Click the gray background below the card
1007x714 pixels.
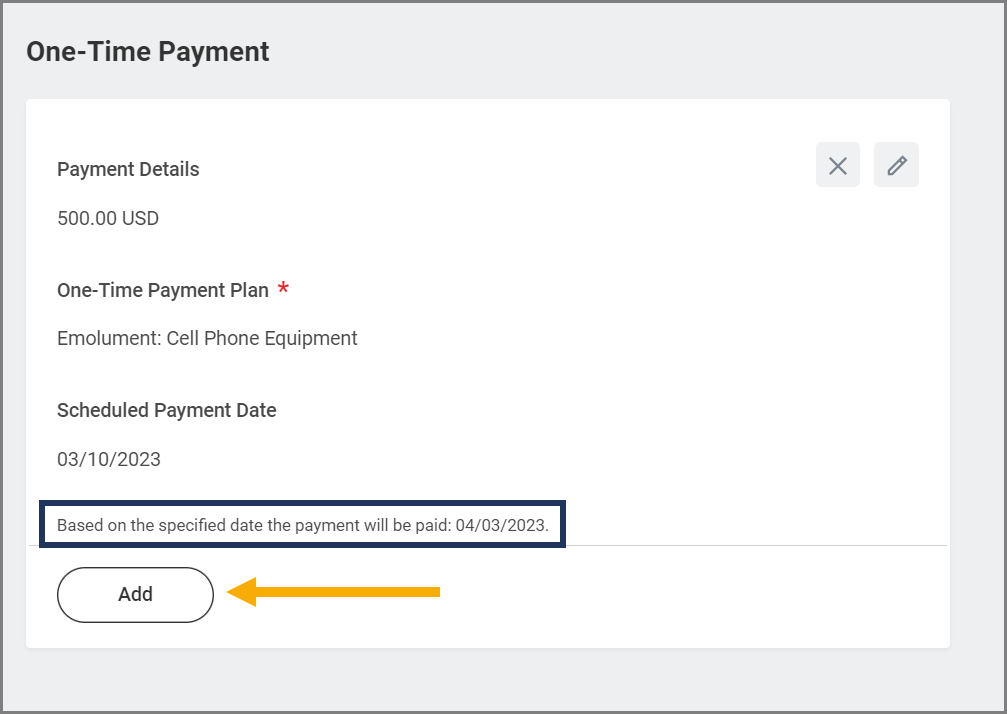(x=500, y=680)
